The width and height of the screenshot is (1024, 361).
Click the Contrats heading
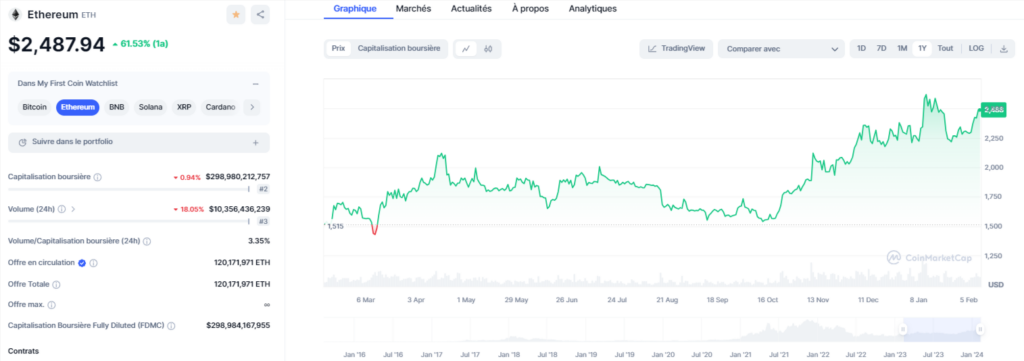point(24,351)
